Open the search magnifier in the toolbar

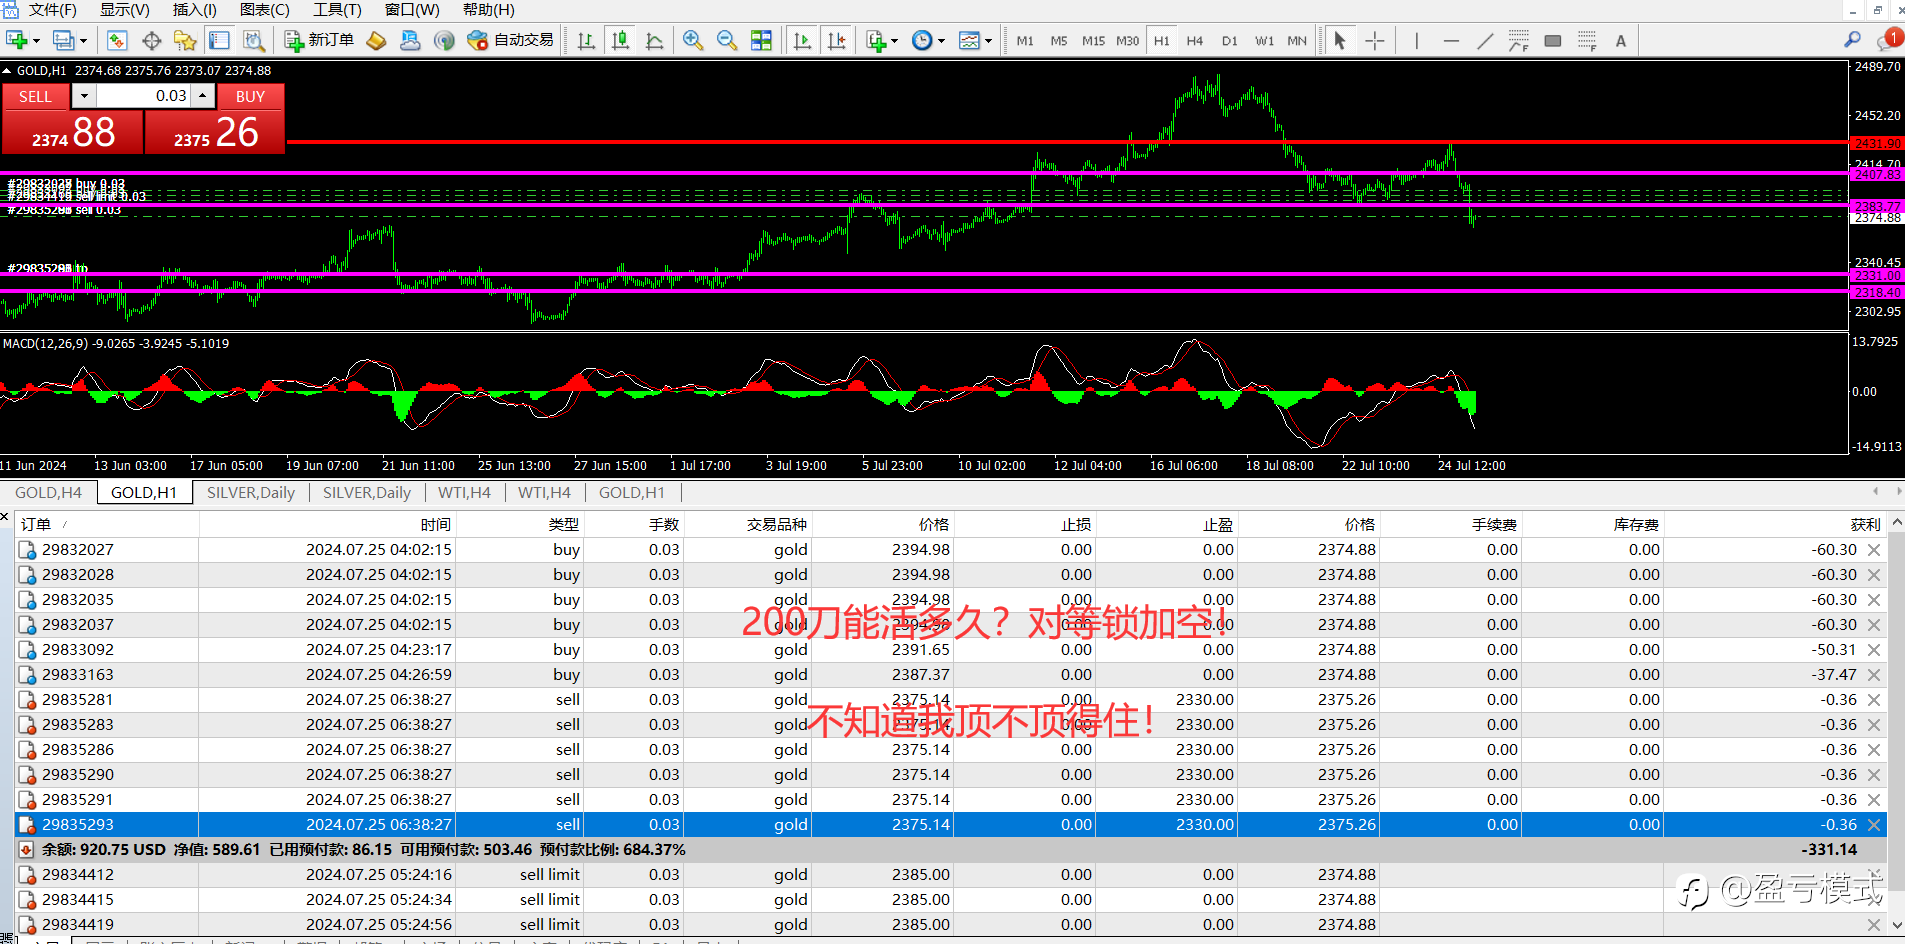(x=1852, y=40)
